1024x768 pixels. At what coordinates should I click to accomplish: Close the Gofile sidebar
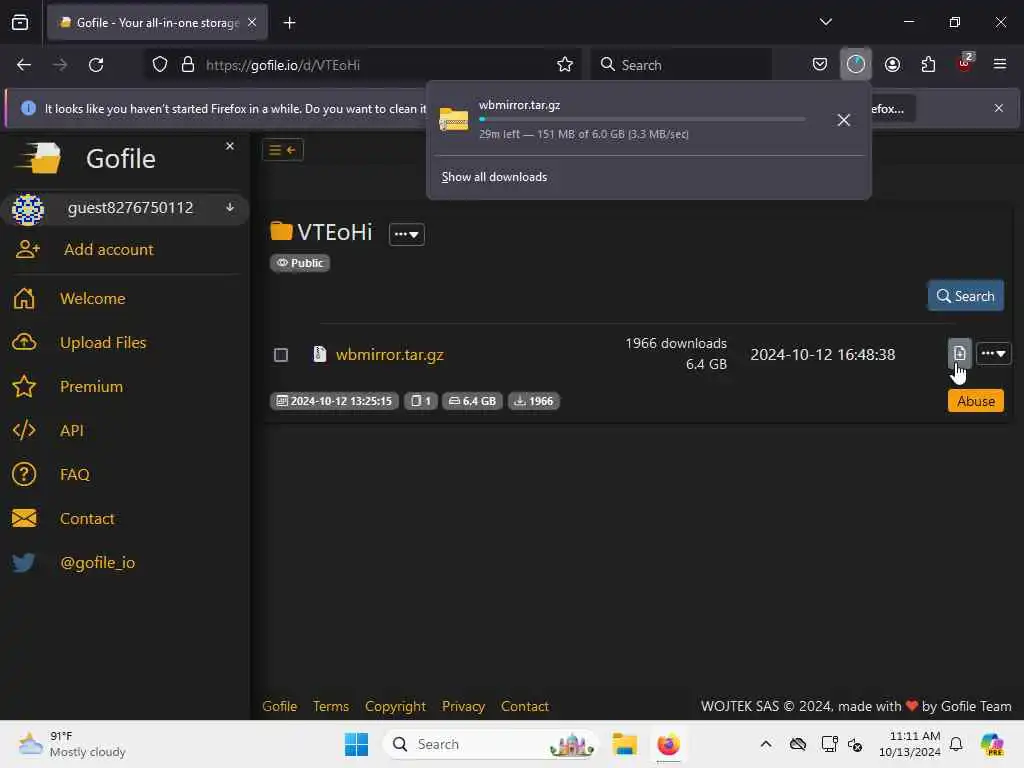point(230,146)
